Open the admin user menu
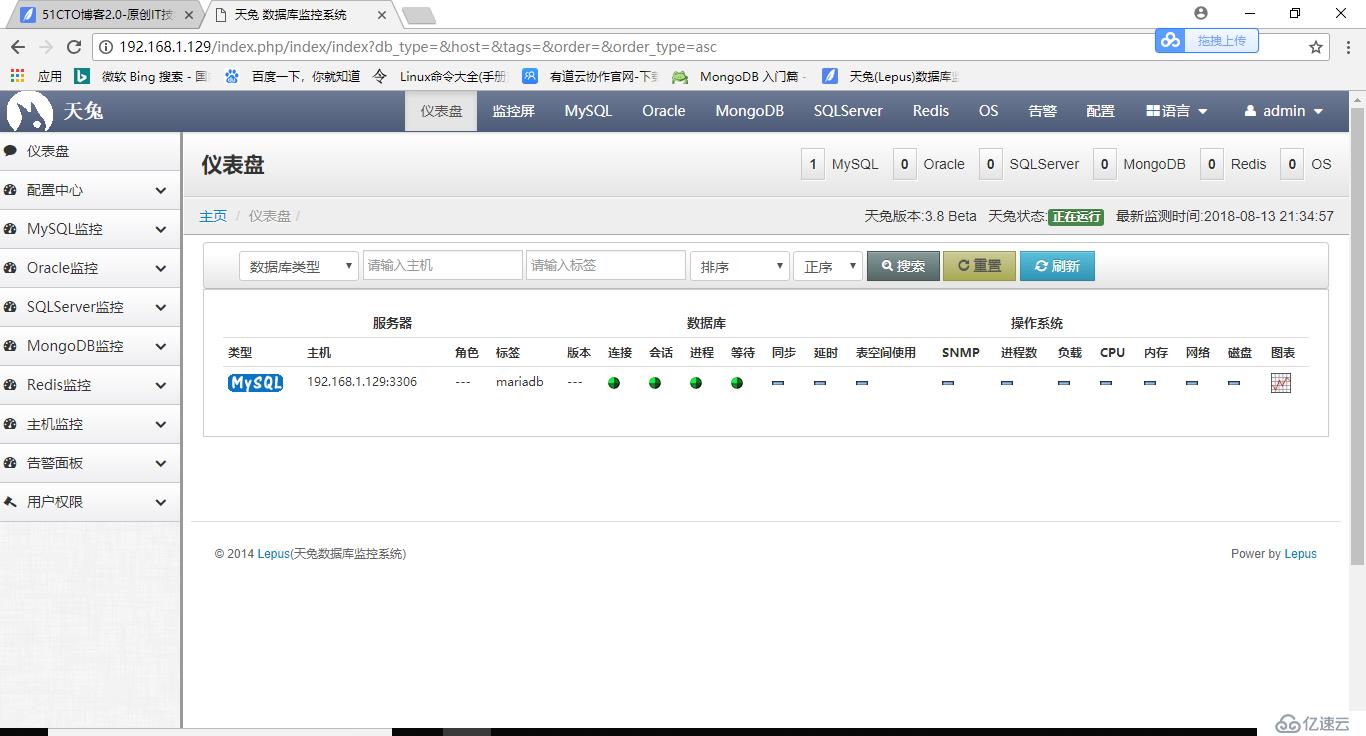The image size is (1366, 736). coord(1284,111)
